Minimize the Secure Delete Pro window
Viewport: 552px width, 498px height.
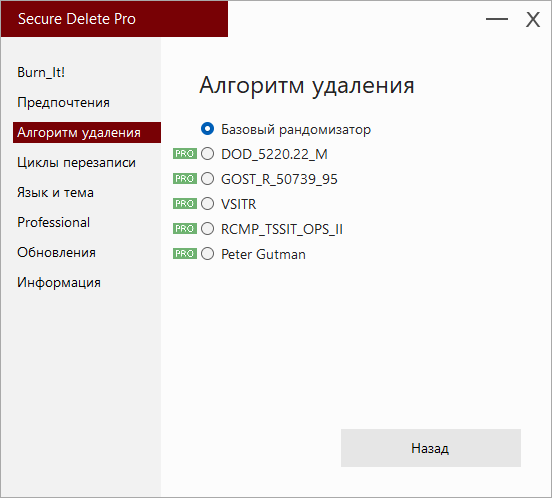(x=497, y=19)
